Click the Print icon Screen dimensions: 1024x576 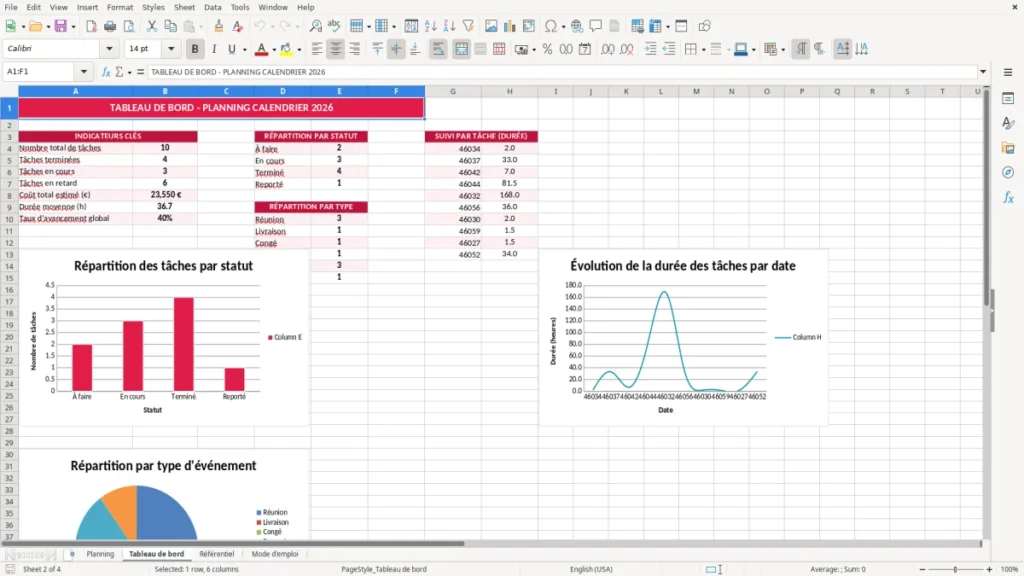point(110,26)
